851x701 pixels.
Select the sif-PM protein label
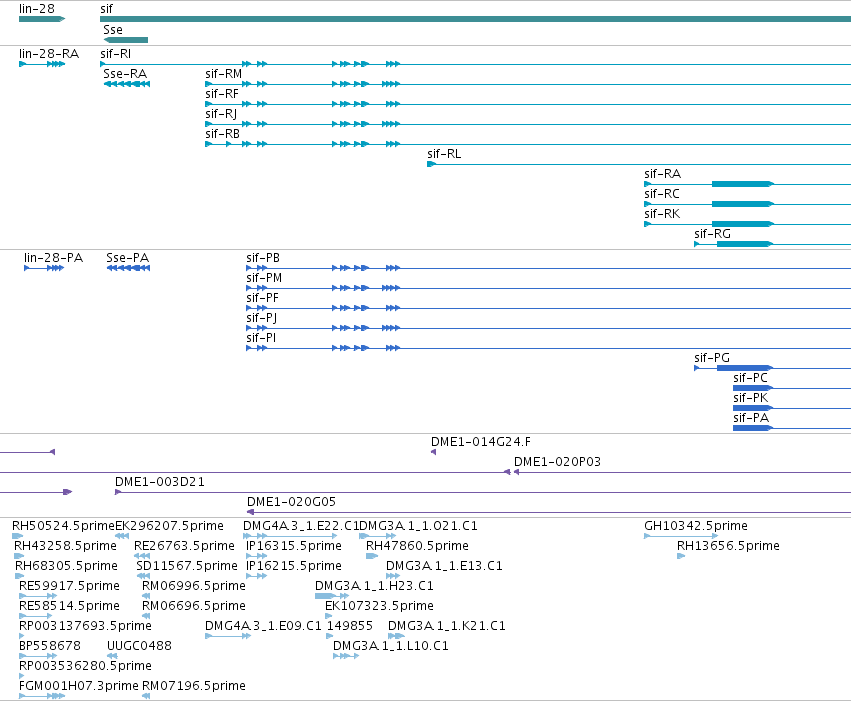click(x=264, y=278)
